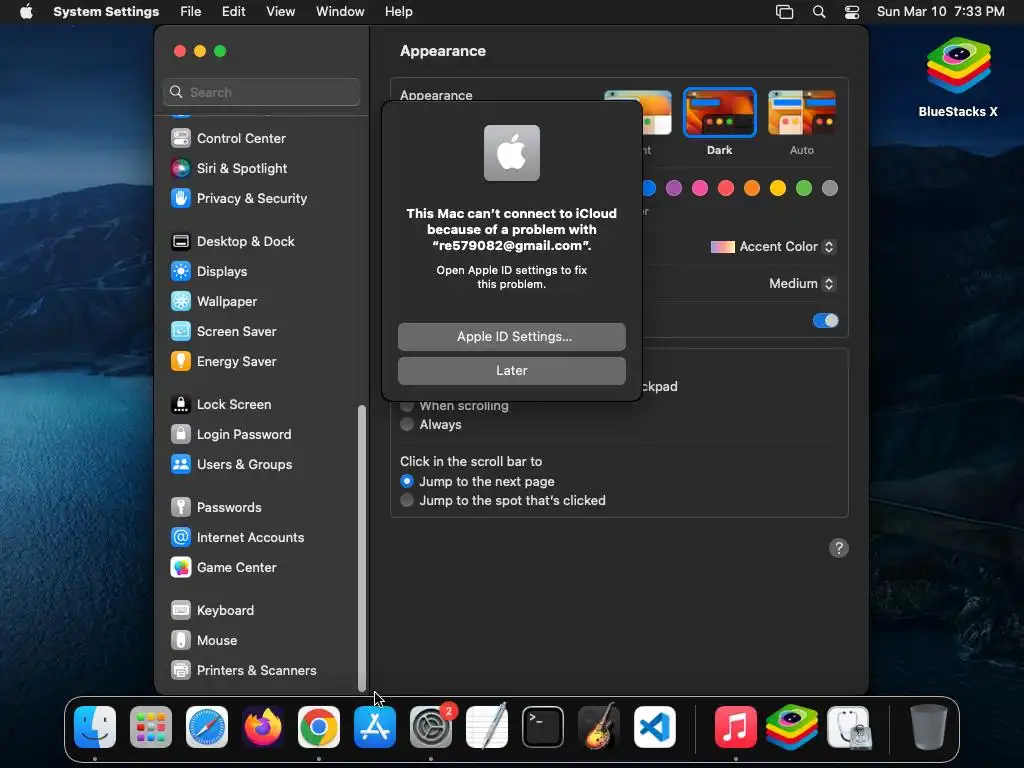The width and height of the screenshot is (1024, 768).
Task: Choose the graphite accent color
Action: coord(830,189)
